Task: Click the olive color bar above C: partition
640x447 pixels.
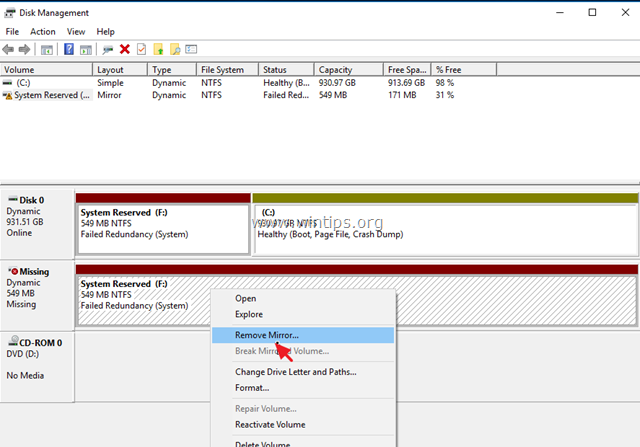Action: coord(445,198)
